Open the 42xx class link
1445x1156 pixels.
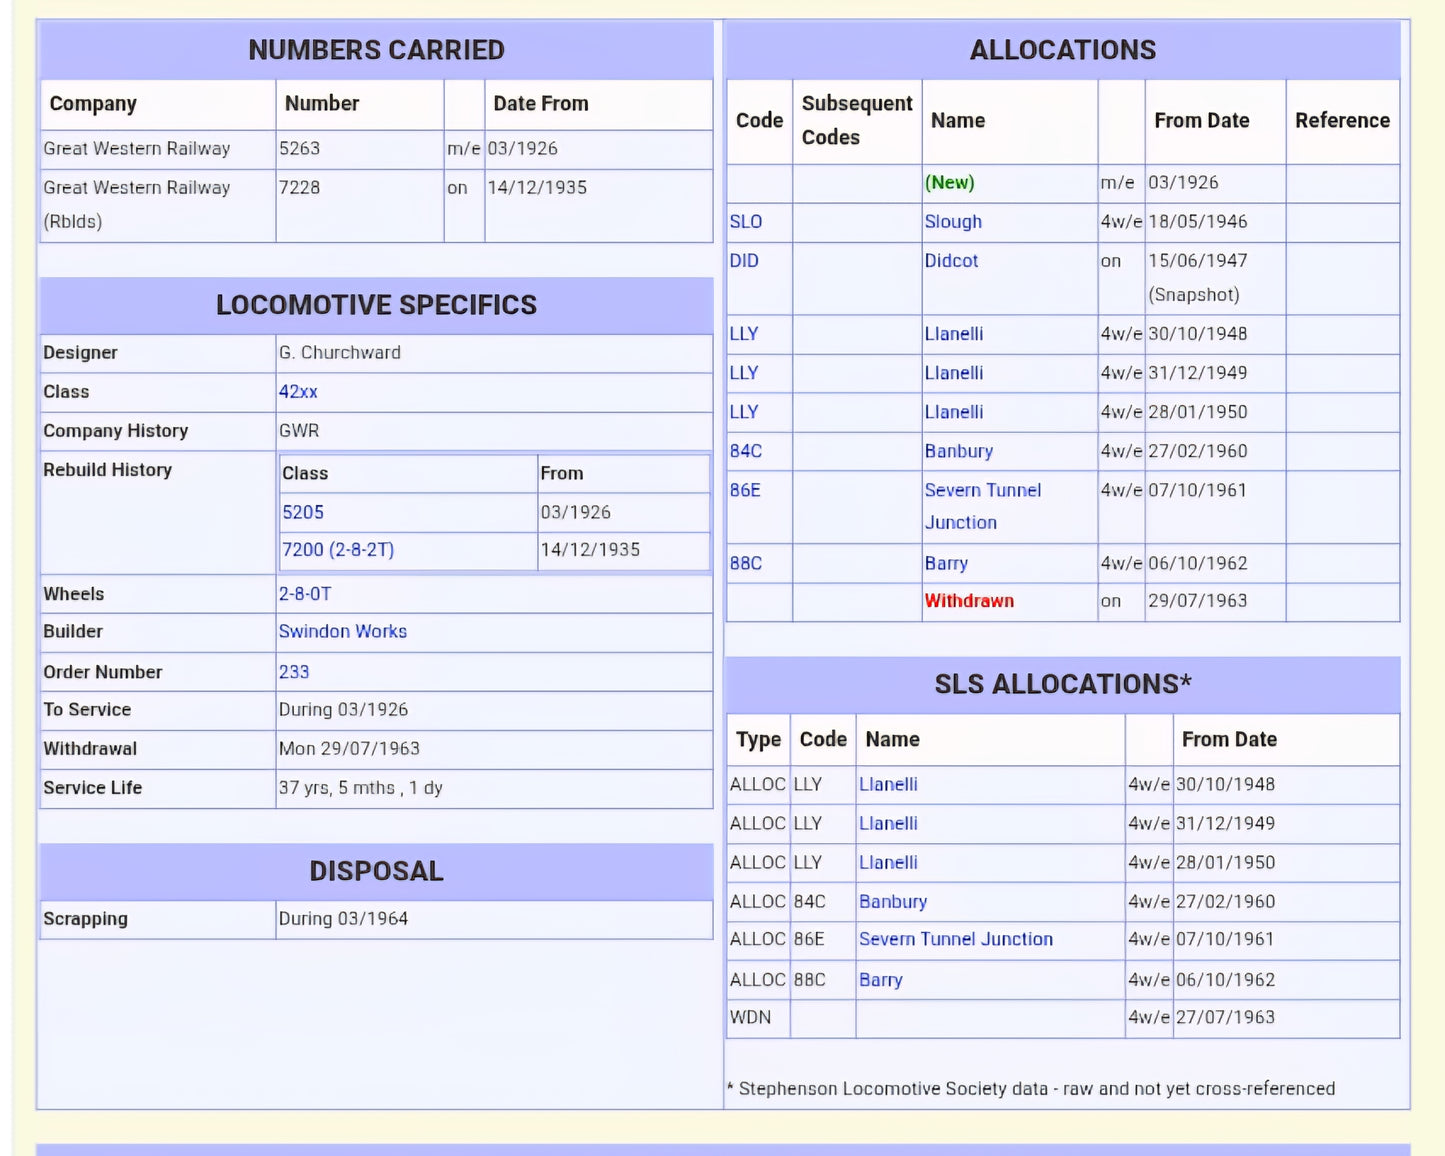pos(298,392)
